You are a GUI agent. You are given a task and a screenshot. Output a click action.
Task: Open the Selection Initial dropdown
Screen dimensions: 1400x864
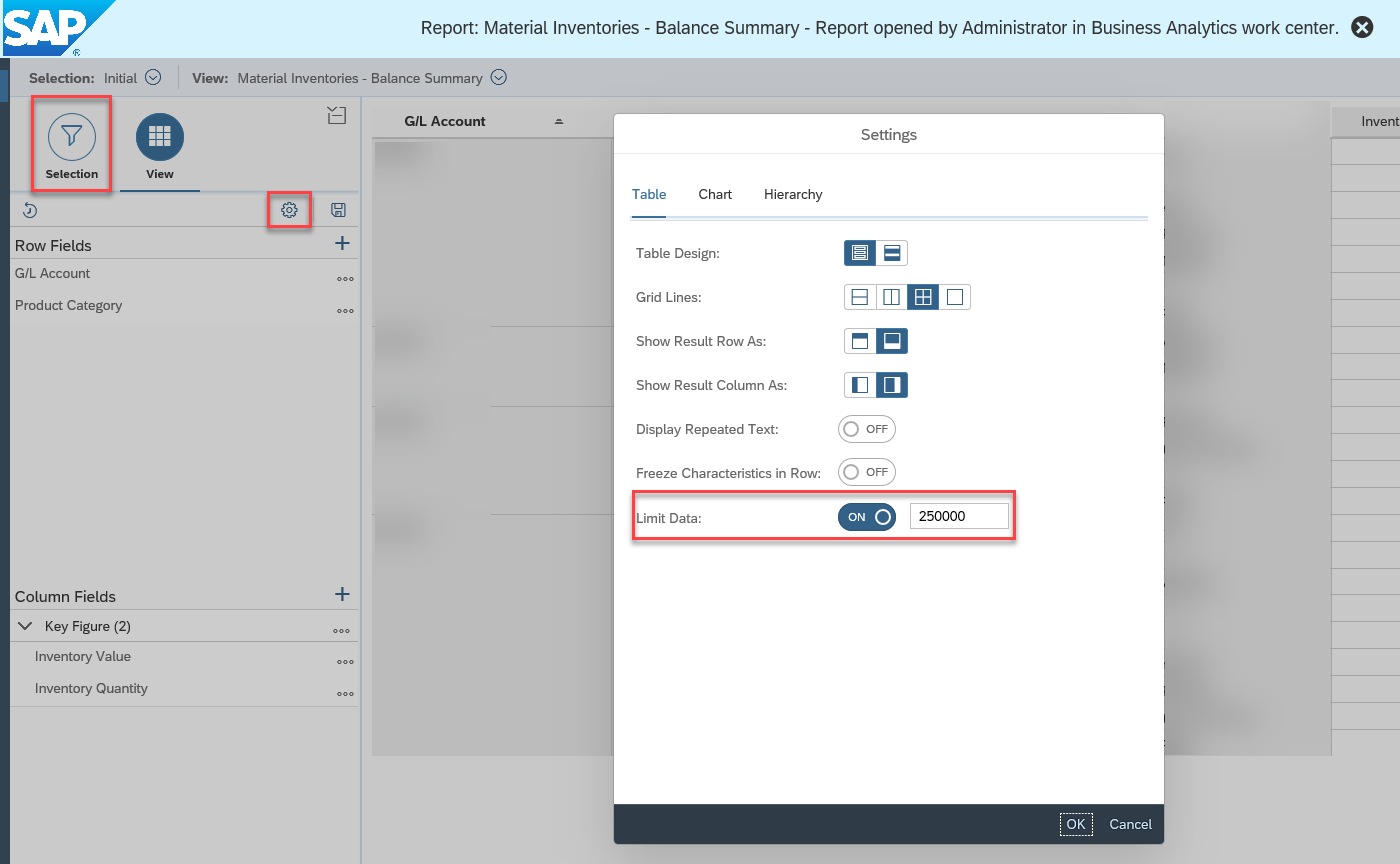point(153,77)
